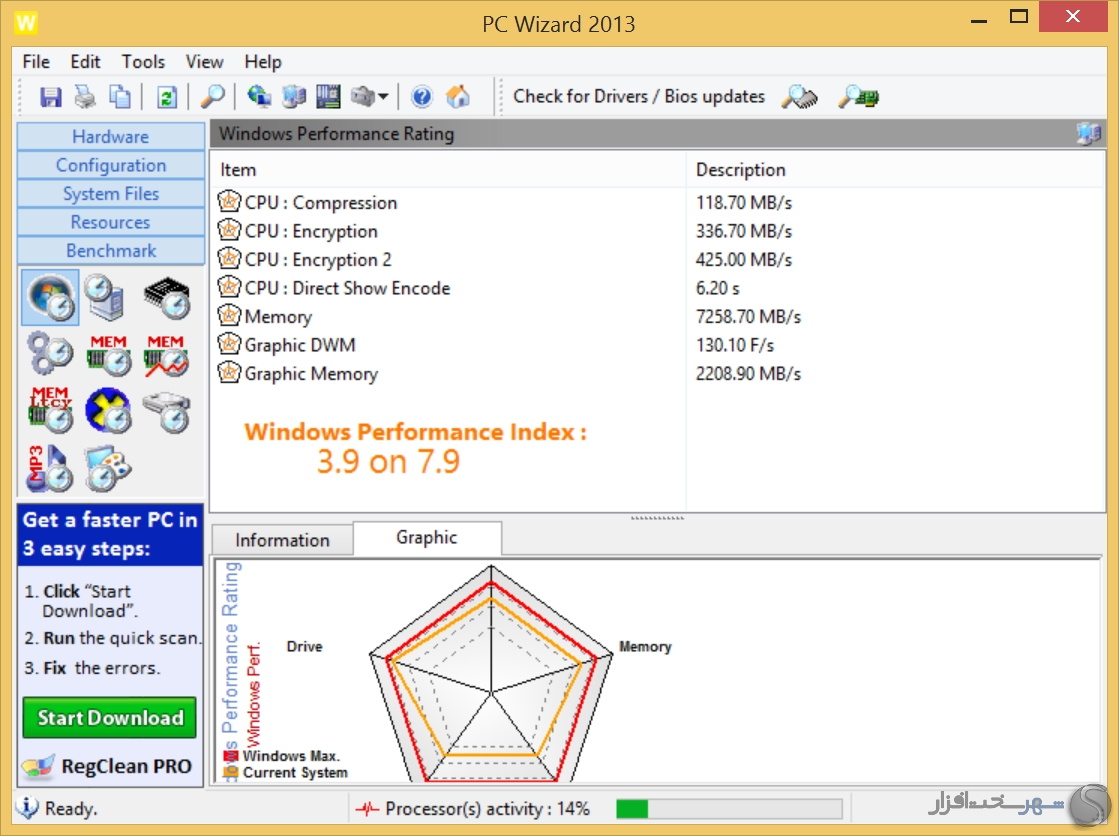Screen dimensions: 1119x836
Task: Click the magnifying glass Search toolbar icon
Action: coord(213,96)
